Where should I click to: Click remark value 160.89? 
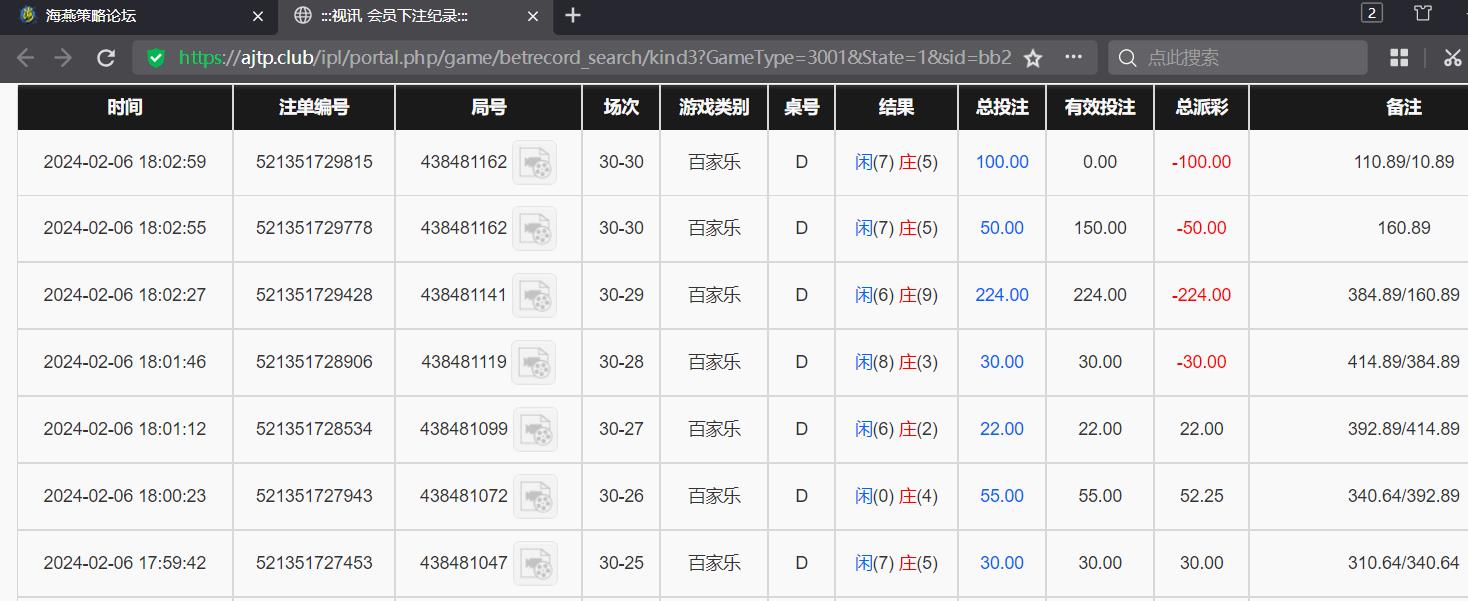coord(1404,228)
